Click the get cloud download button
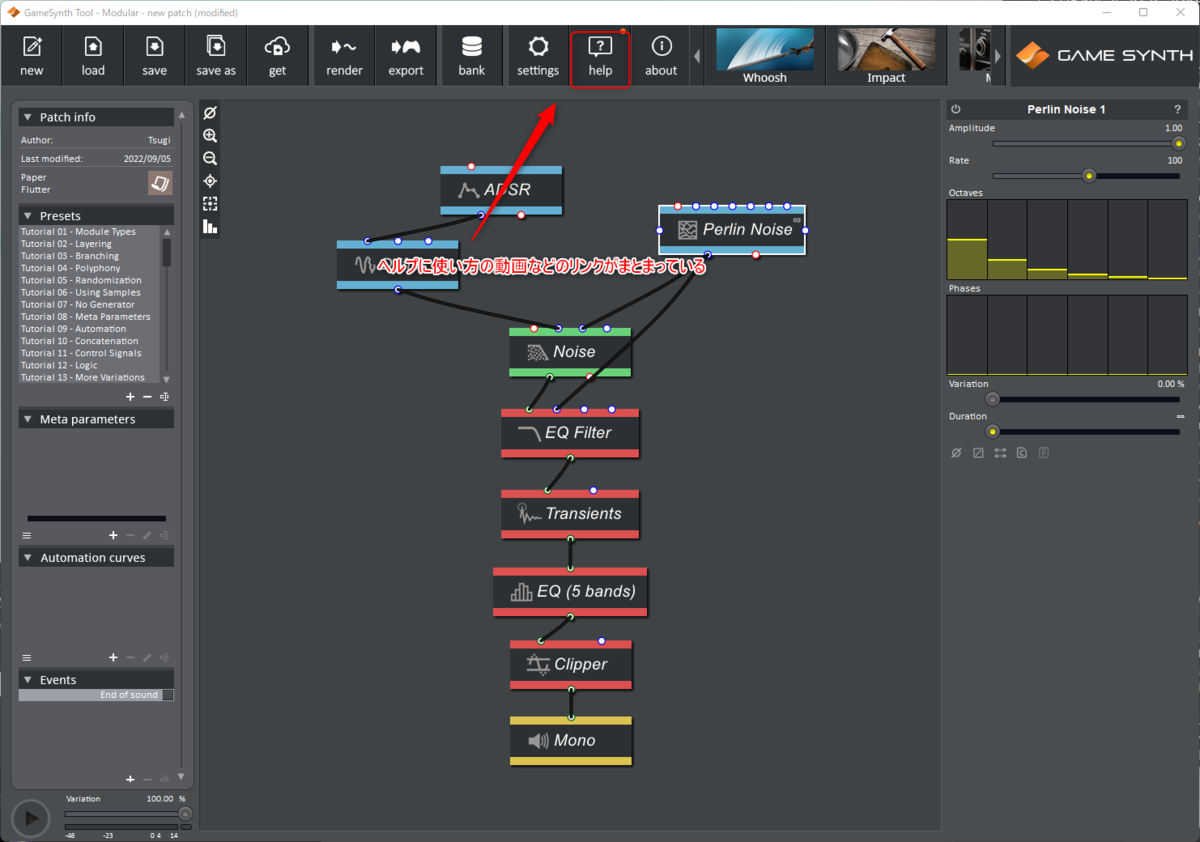1200x842 pixels. point(277,56)
